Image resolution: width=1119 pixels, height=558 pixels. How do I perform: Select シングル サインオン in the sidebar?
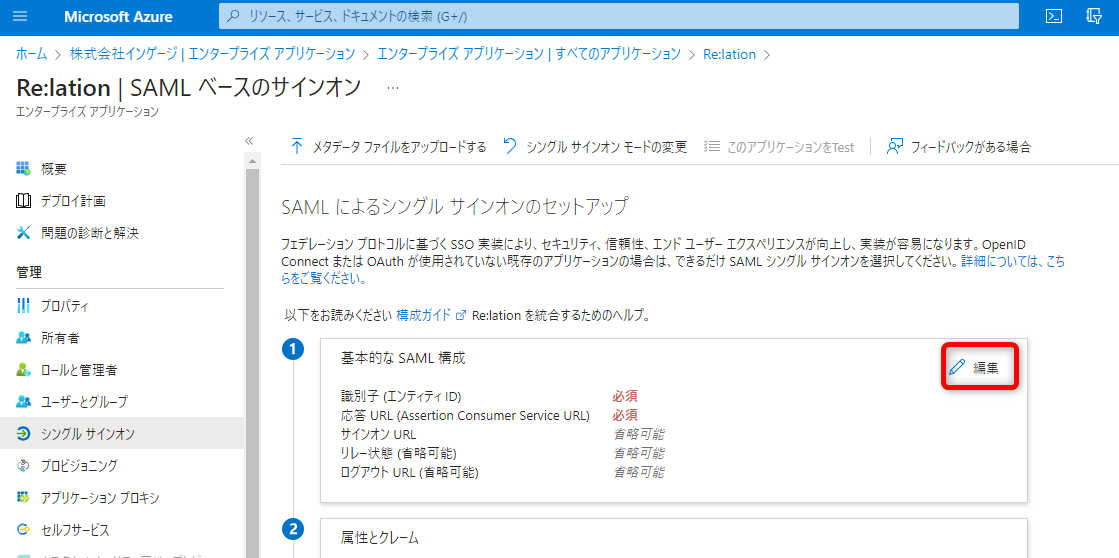pyautogui.click(x=122, y=434)
